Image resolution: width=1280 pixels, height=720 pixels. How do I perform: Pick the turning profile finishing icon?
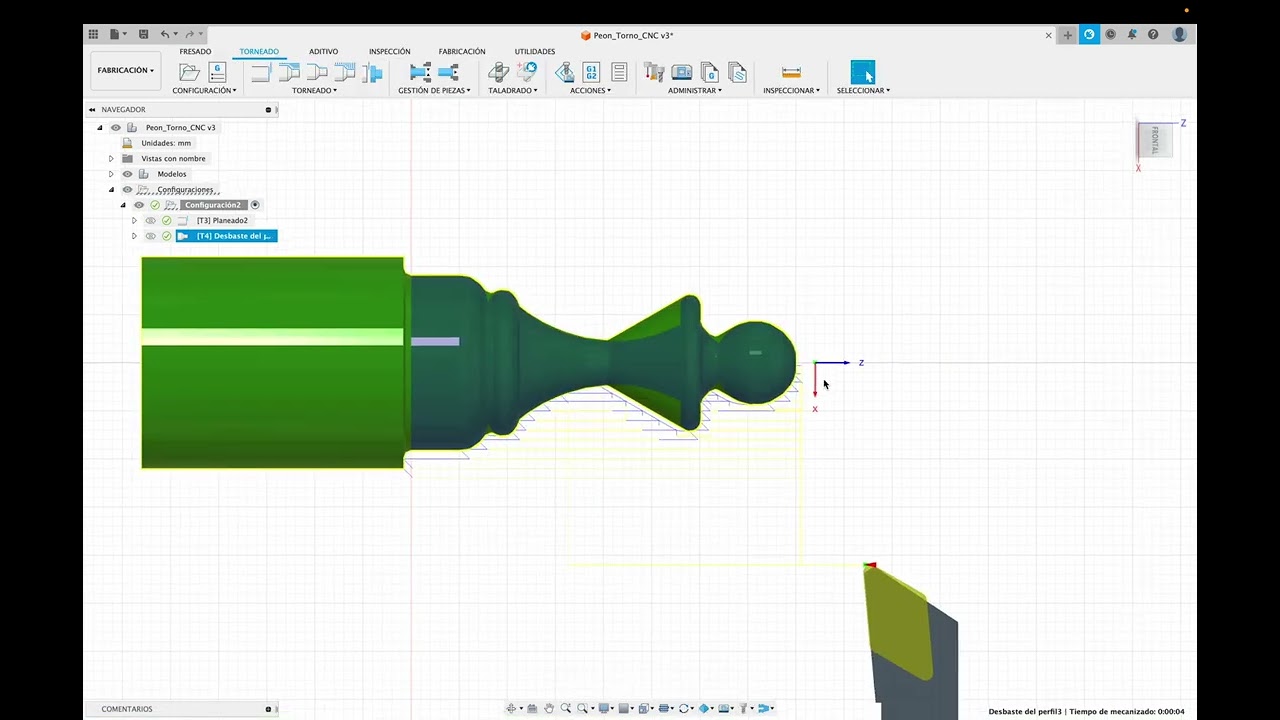tap(317, 72)
